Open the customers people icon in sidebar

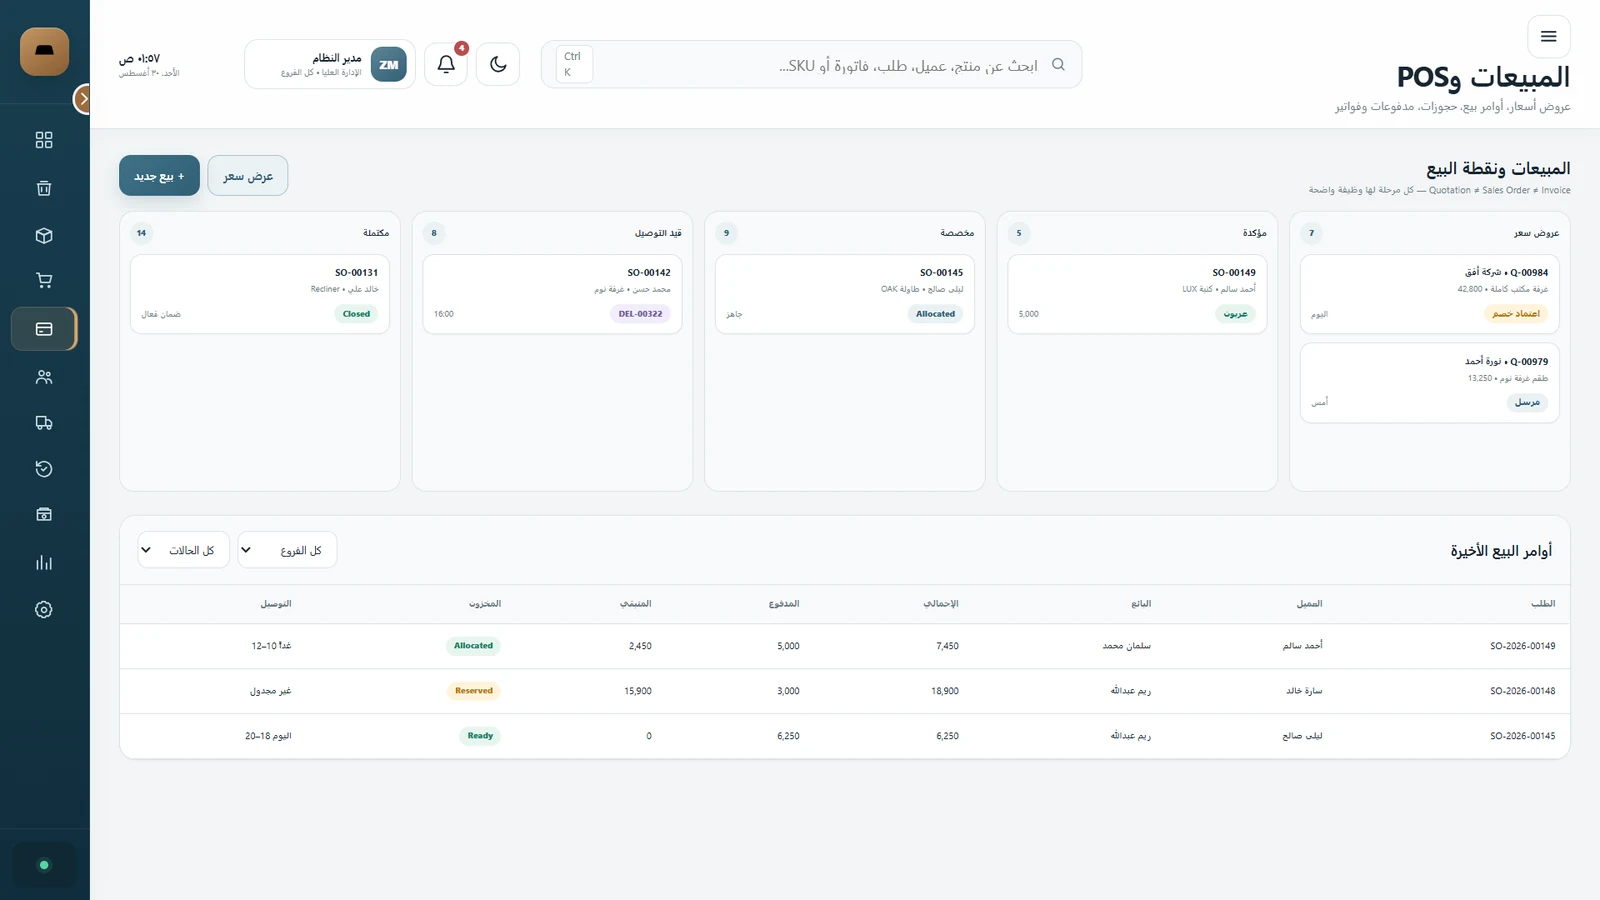44,377
